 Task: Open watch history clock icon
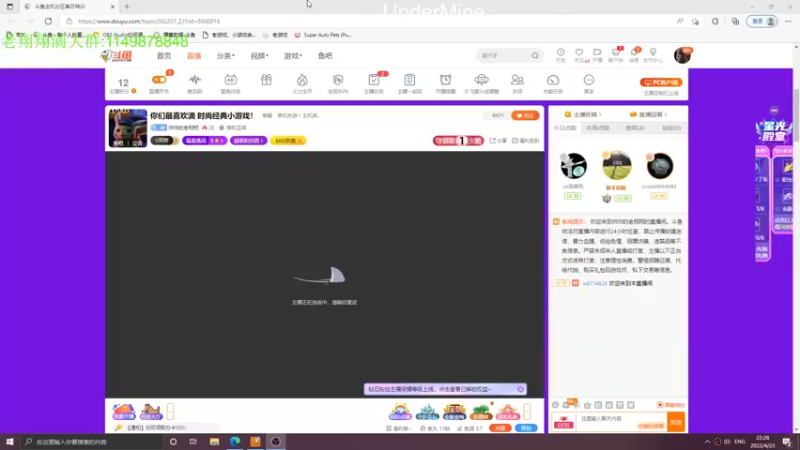pos(560,53)
